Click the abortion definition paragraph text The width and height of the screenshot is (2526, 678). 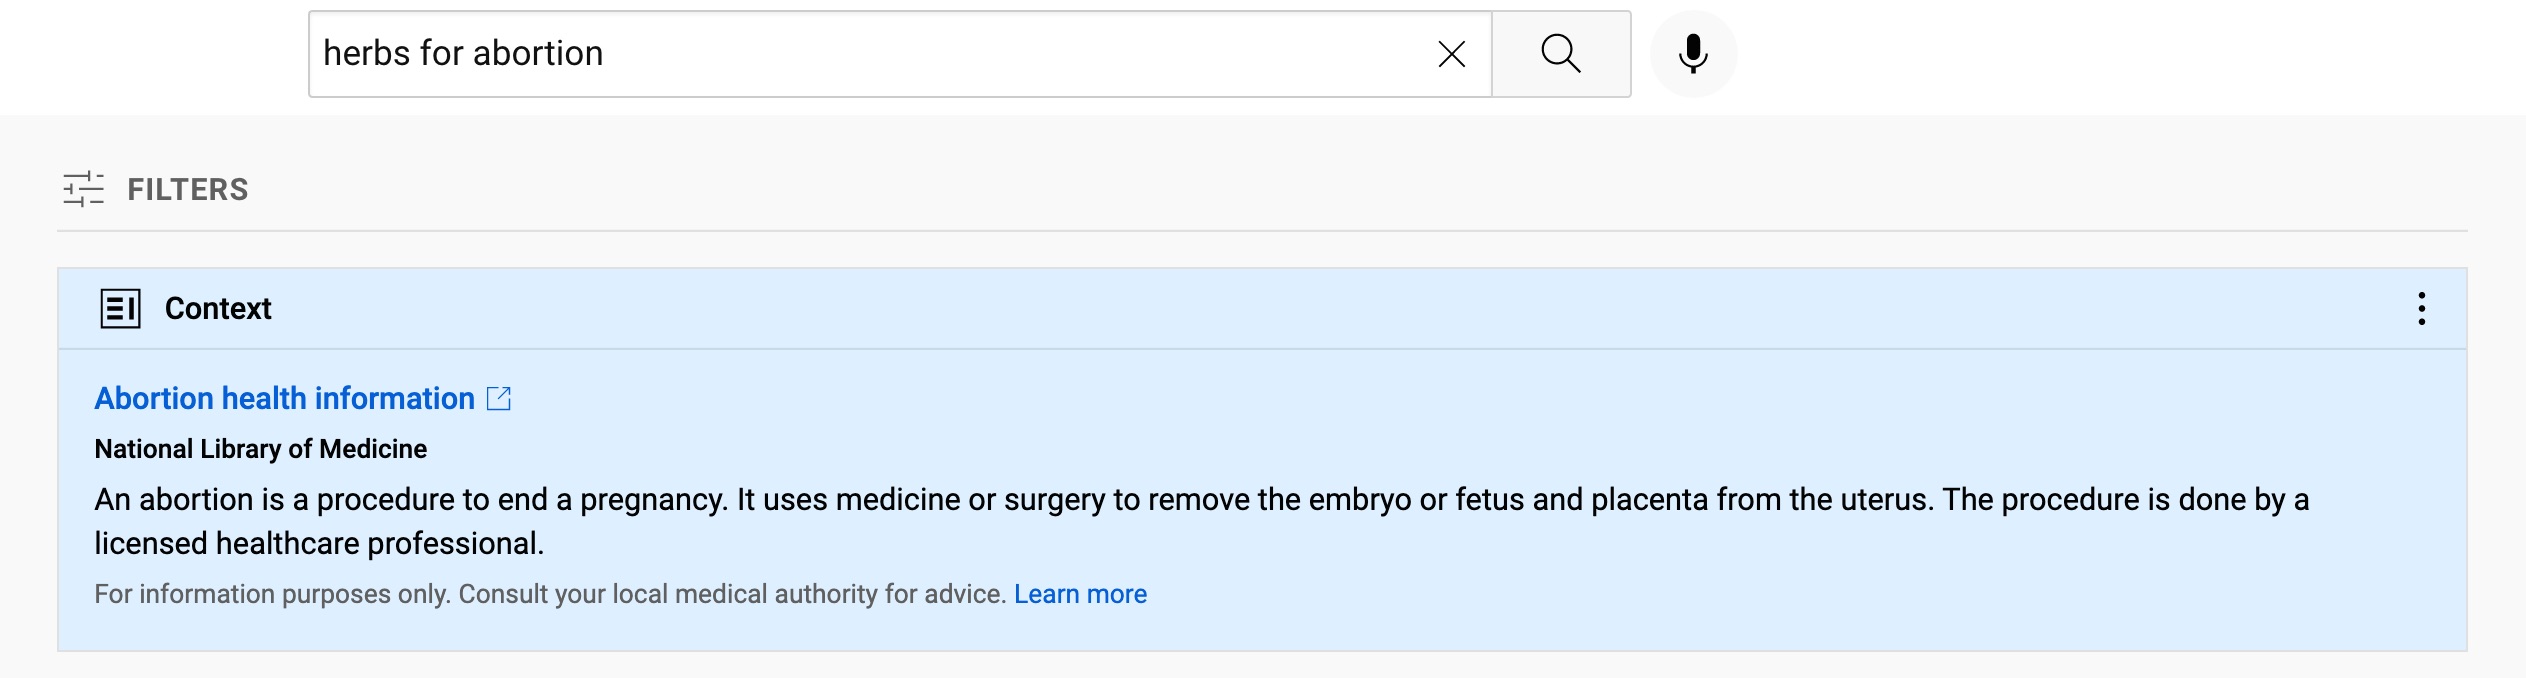[1201, 521]
